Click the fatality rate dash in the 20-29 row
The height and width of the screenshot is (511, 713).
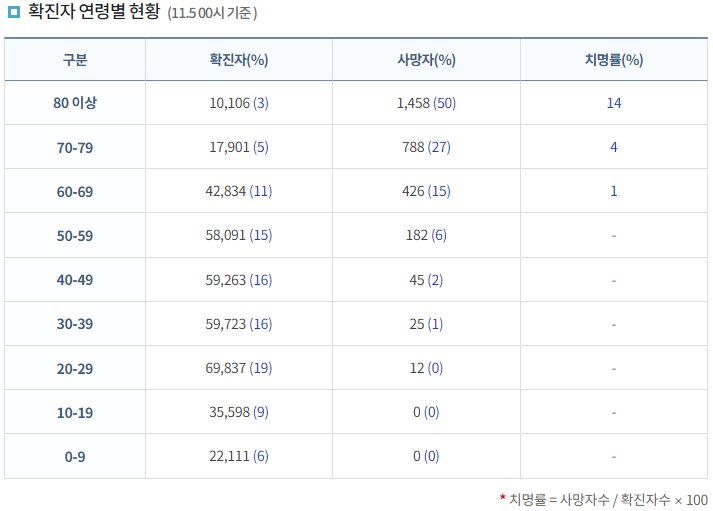point(614,369)
